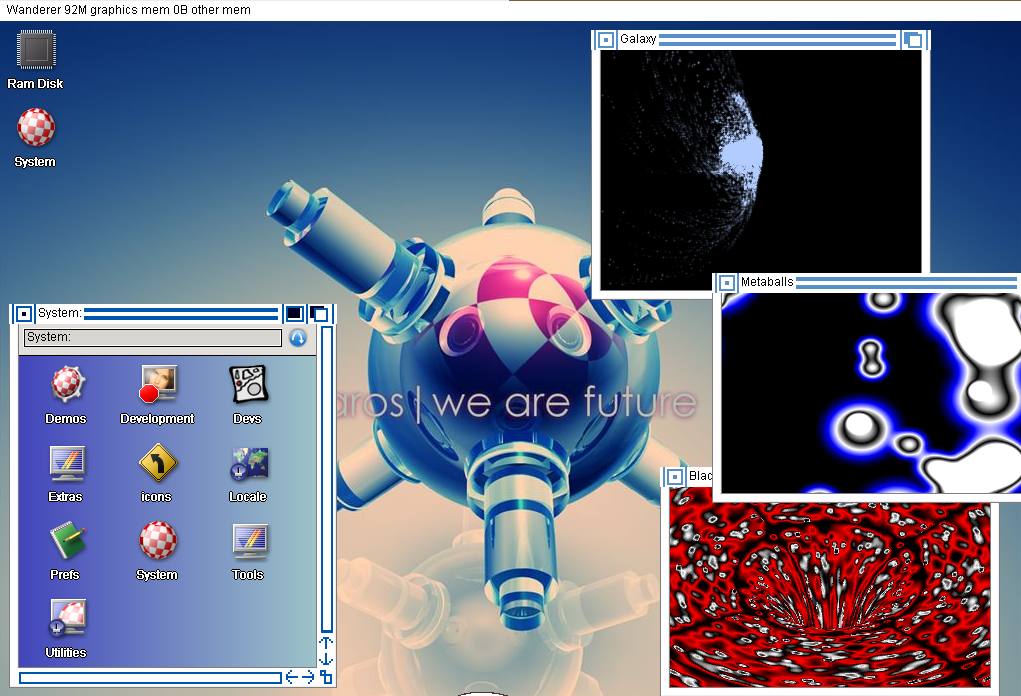Viewport: 1021px width, 696px height.
Task: Select the Utilities drawer icon
Action: coord(67,619)
